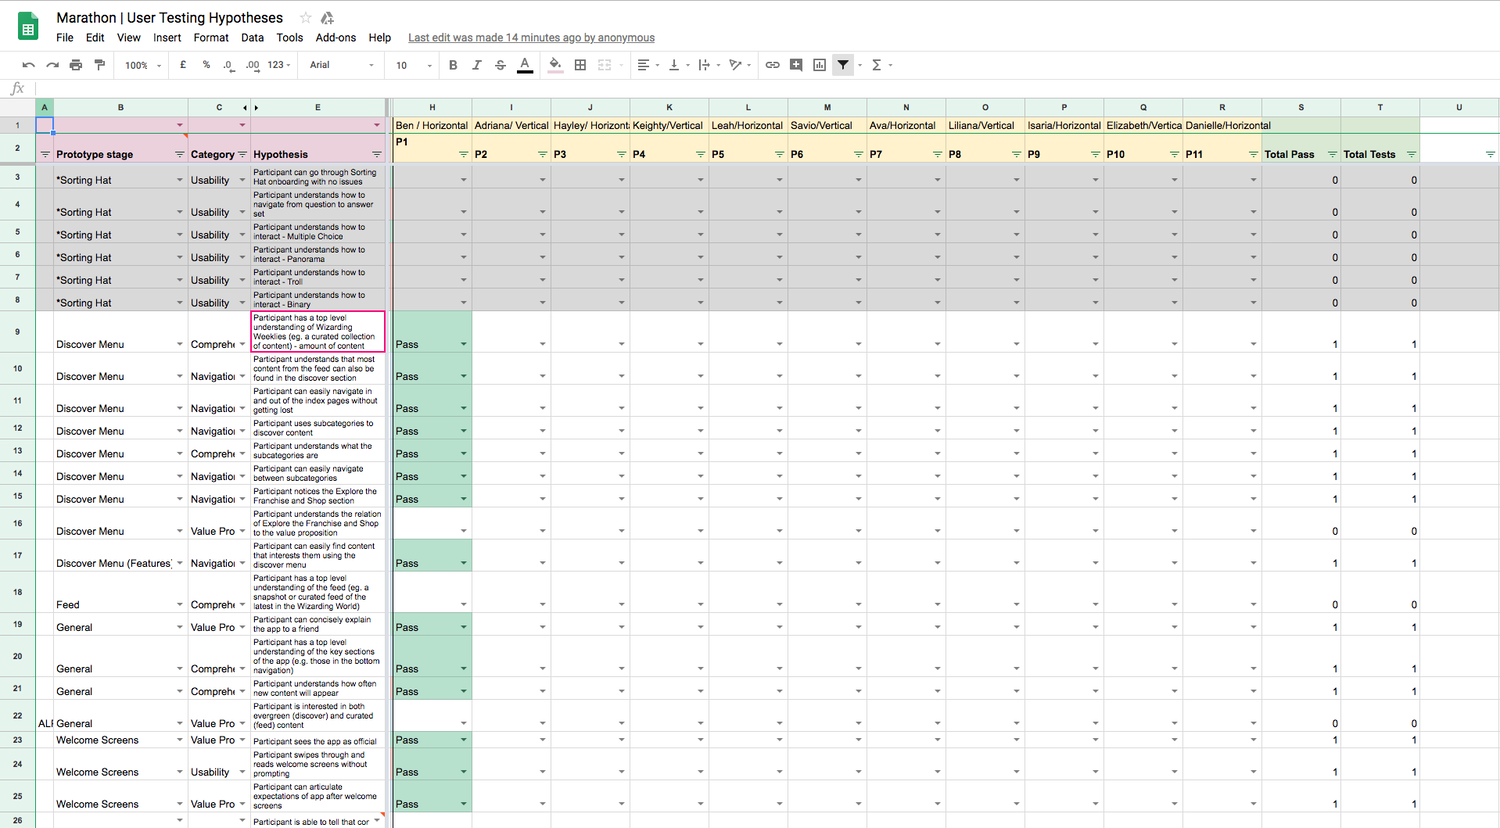The image size is (1500, 828).
Task: Open the Discover Menu (Features) cell dropdown
Action: pyautogui.click(x=180, y=563)
